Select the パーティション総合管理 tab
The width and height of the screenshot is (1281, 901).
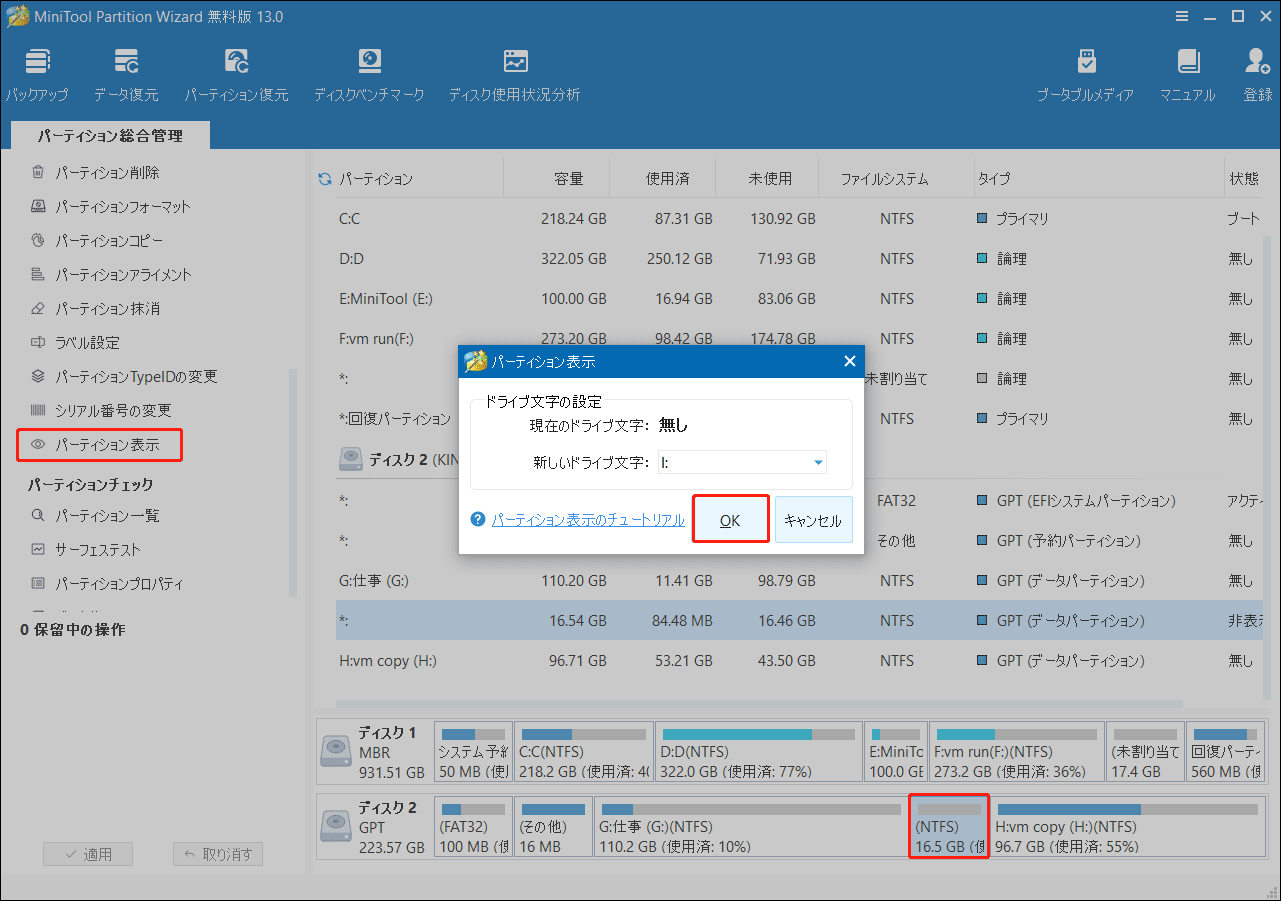click(x=110, y=134)
